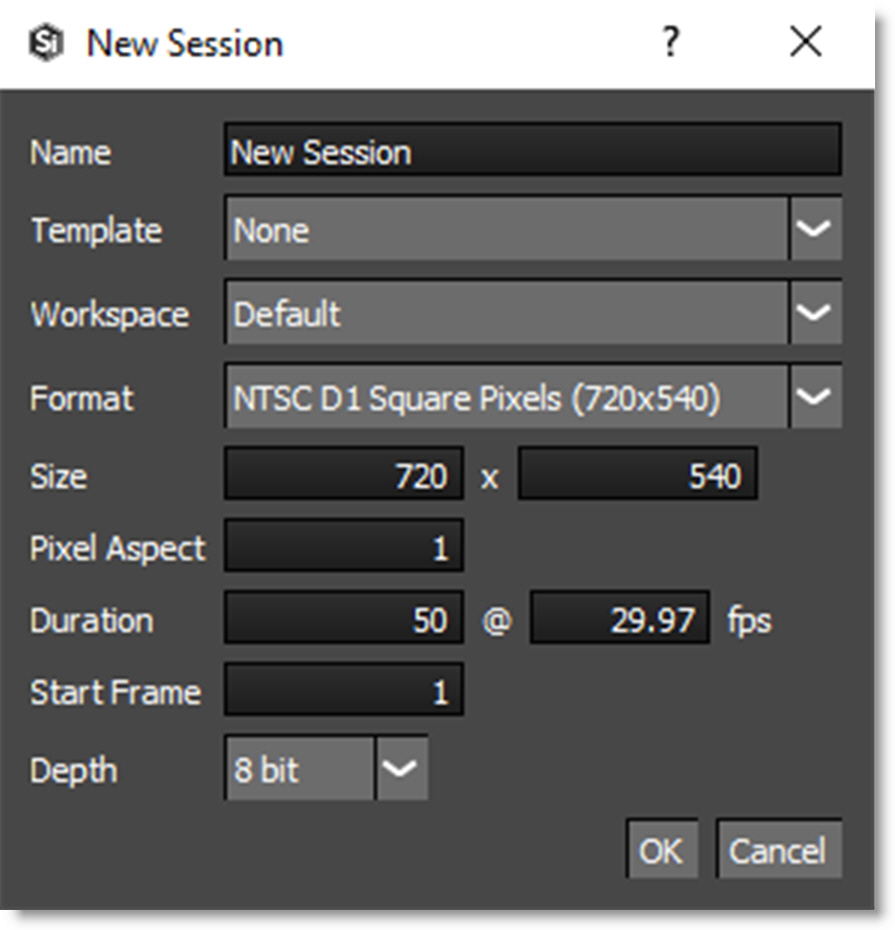Click the frame rate field showing 29.97
This screenshot has width=895, height=930.
click(x=619, y=620)
